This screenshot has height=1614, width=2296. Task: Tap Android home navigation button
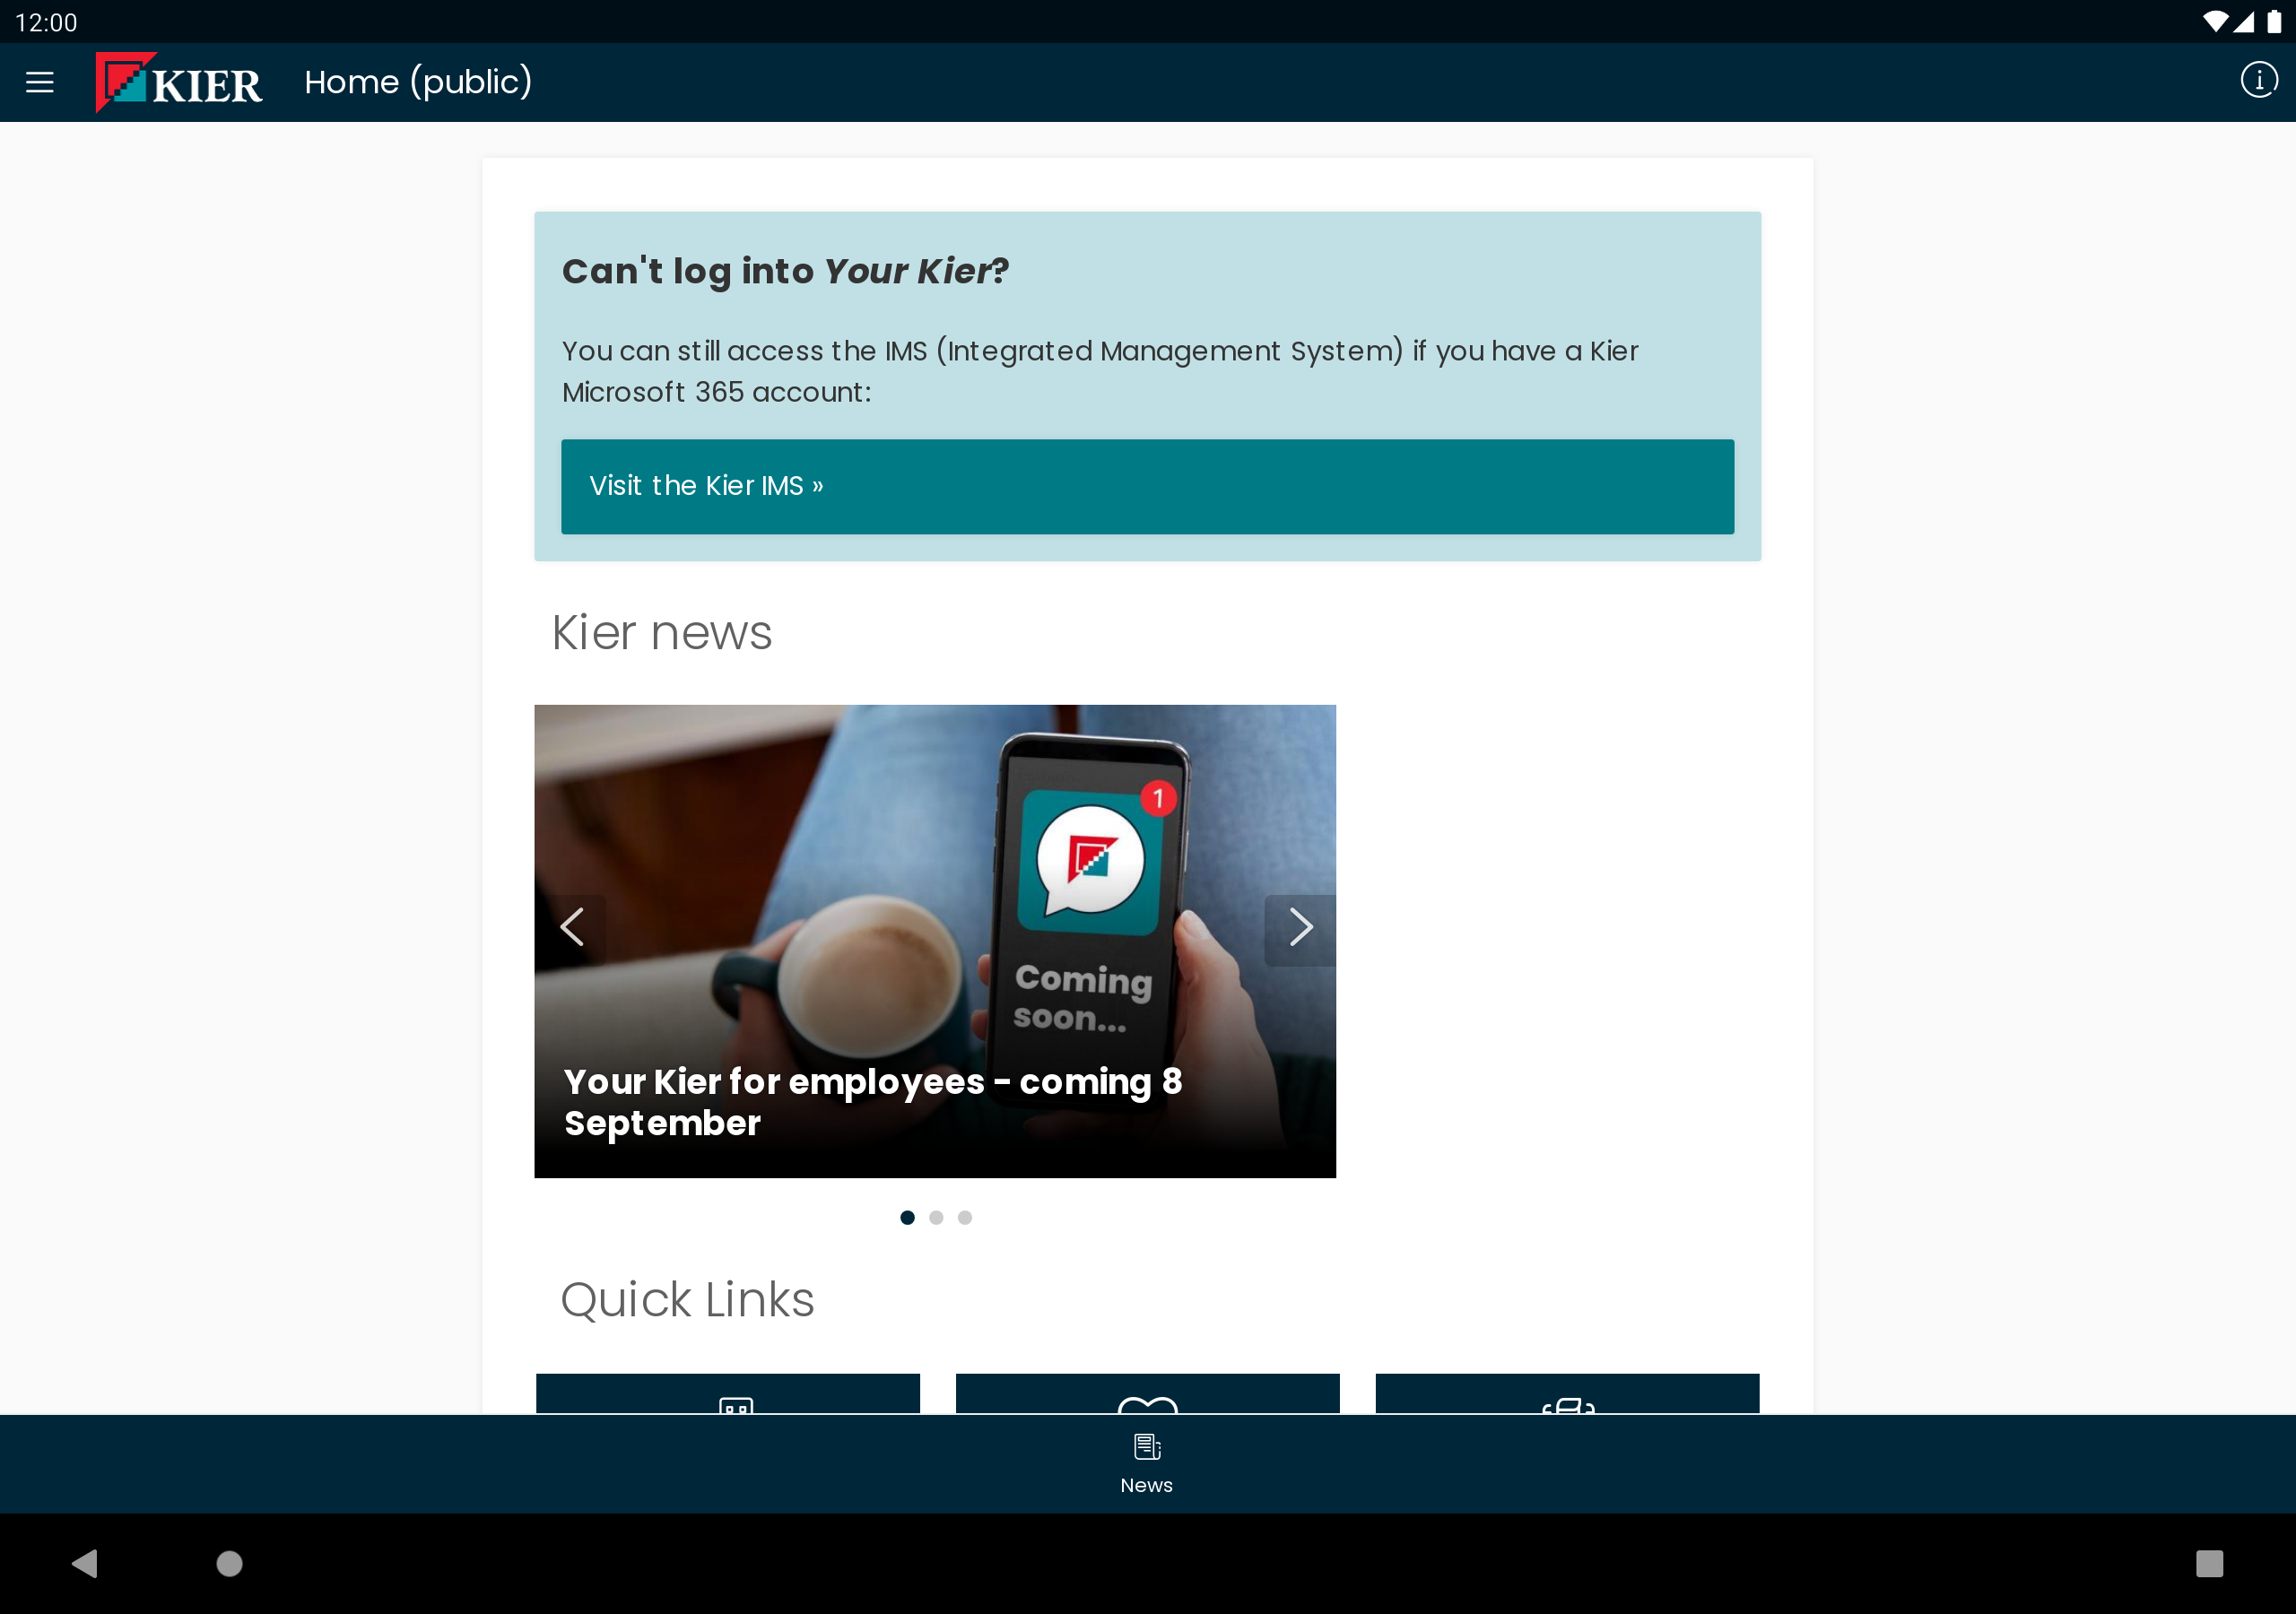point(230,1563)
